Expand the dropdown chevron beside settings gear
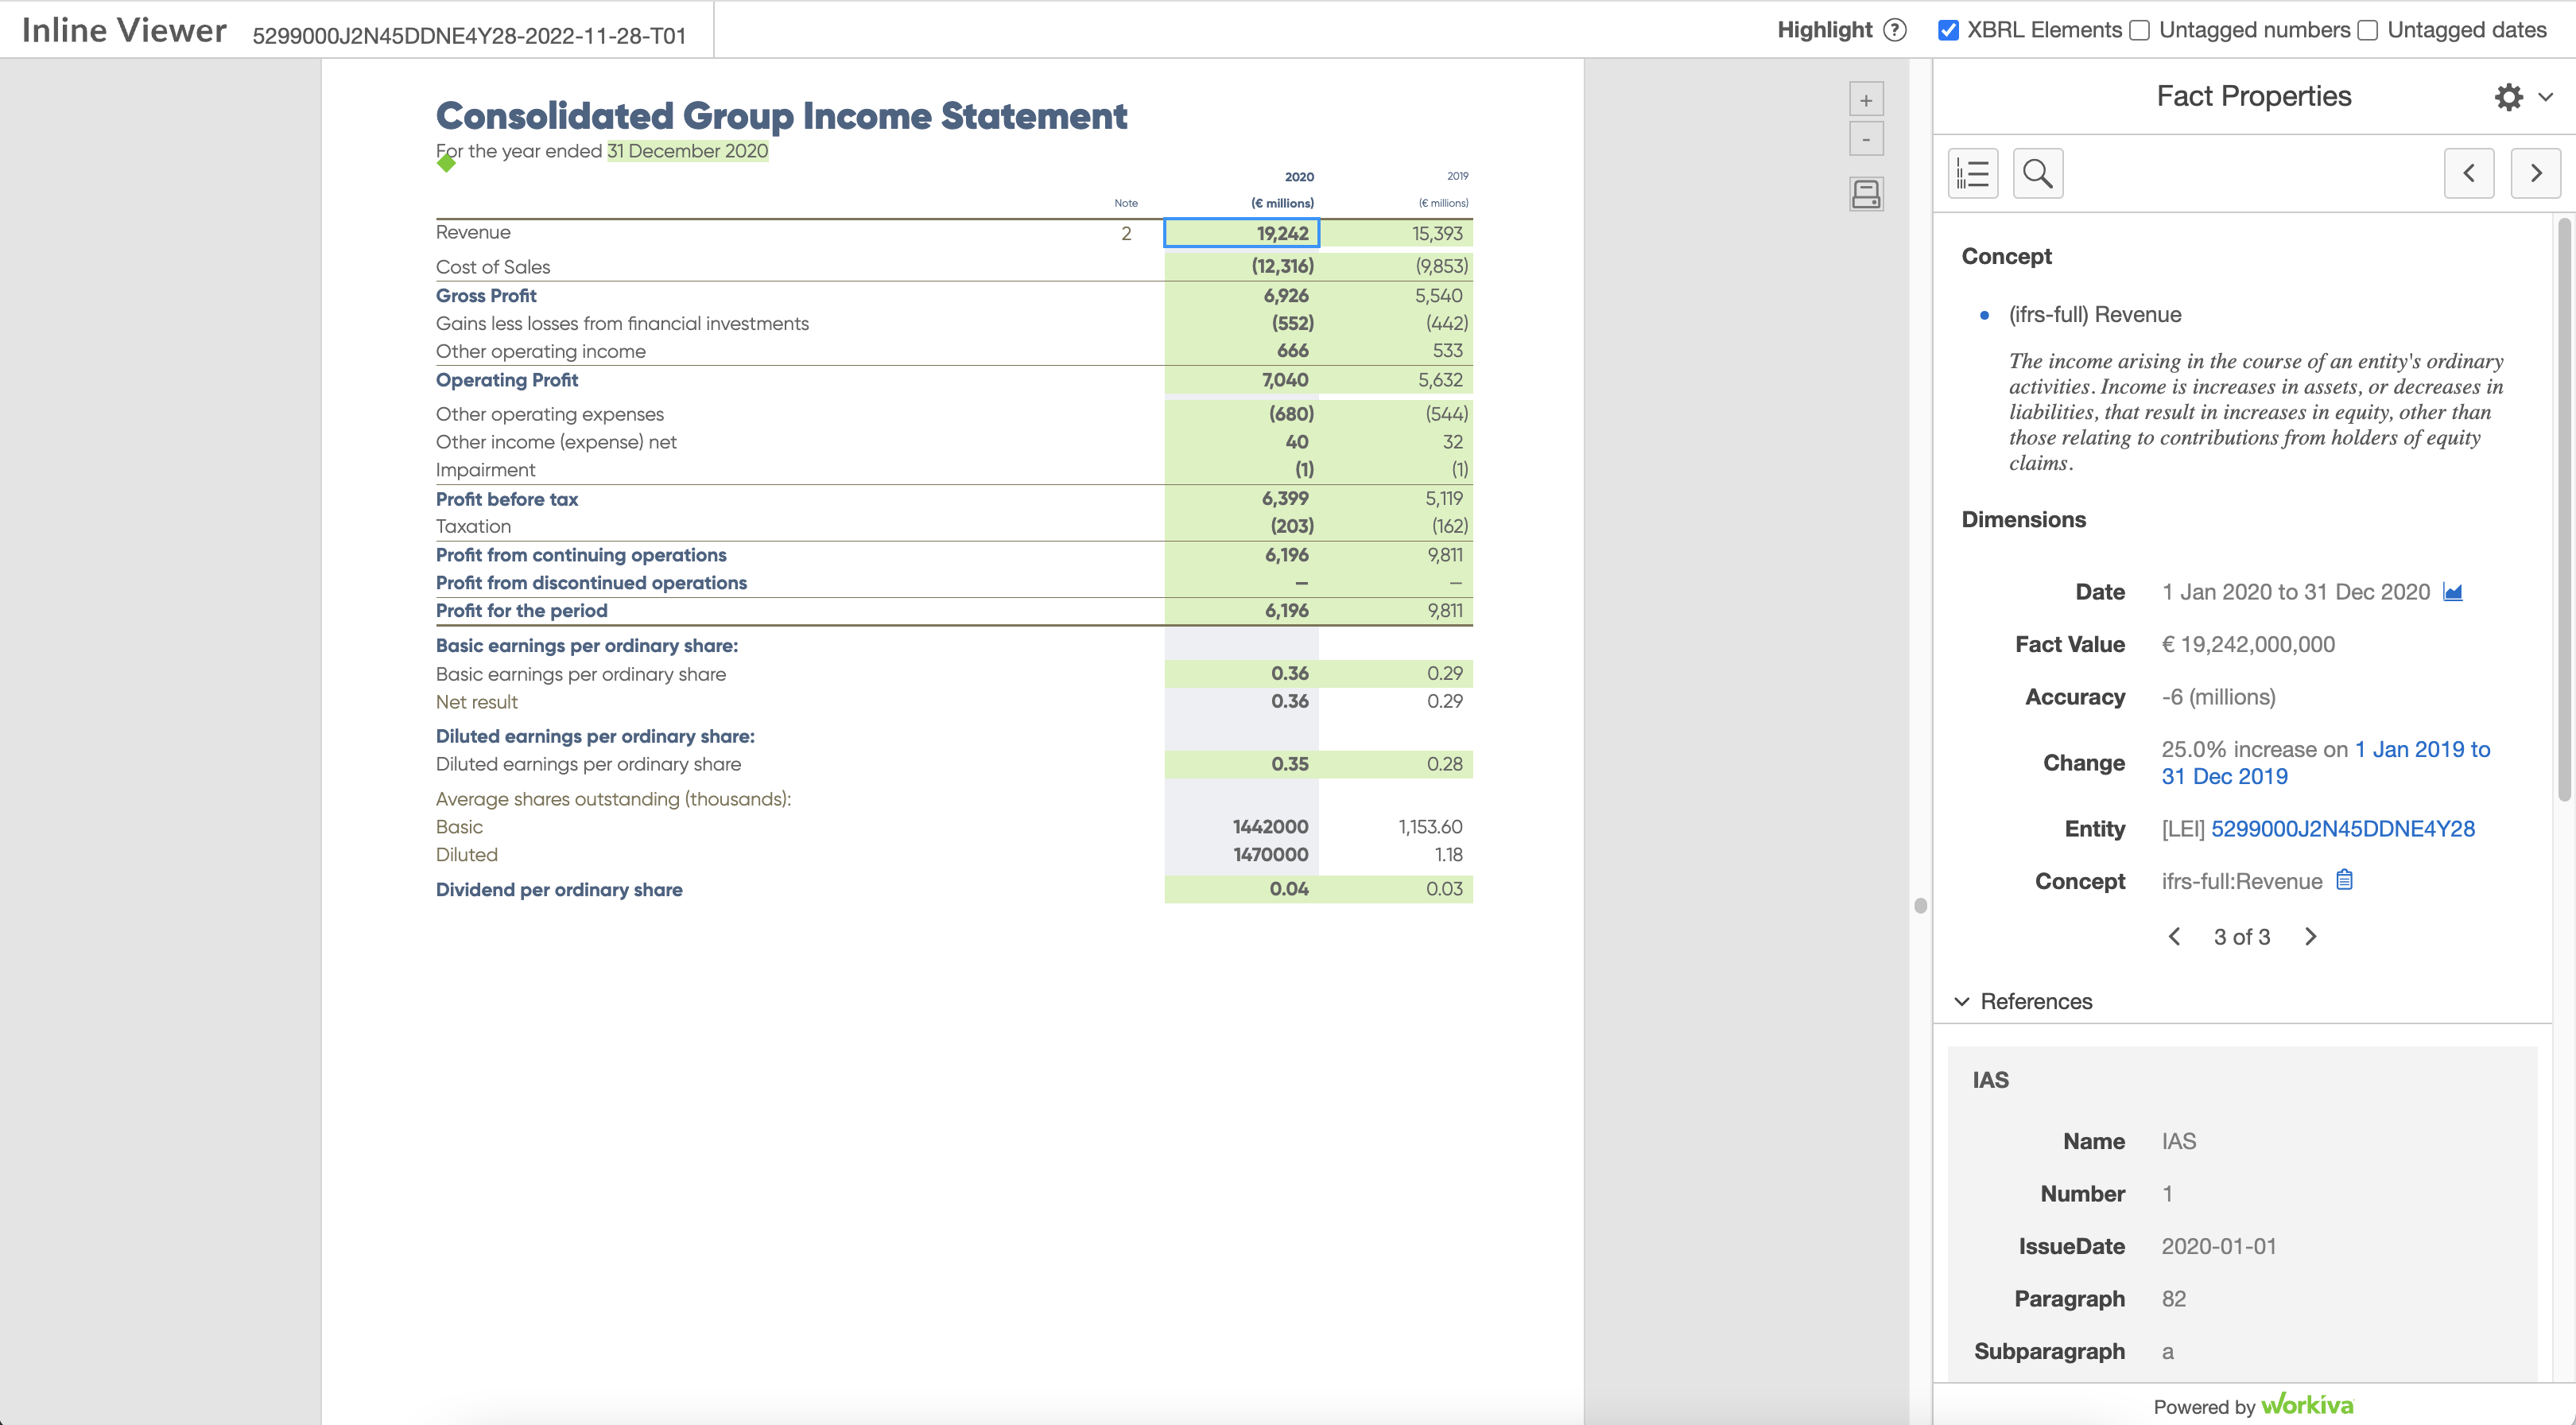This screenshot has height=1425, width=2576. coord(2546,97)
